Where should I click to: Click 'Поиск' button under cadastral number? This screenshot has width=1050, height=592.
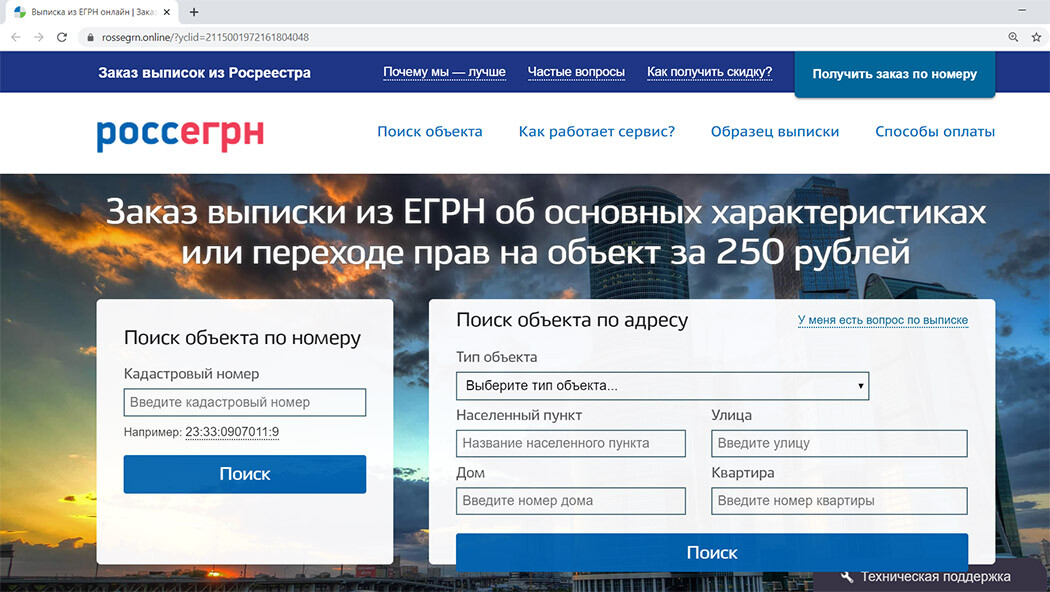(245, 474)
